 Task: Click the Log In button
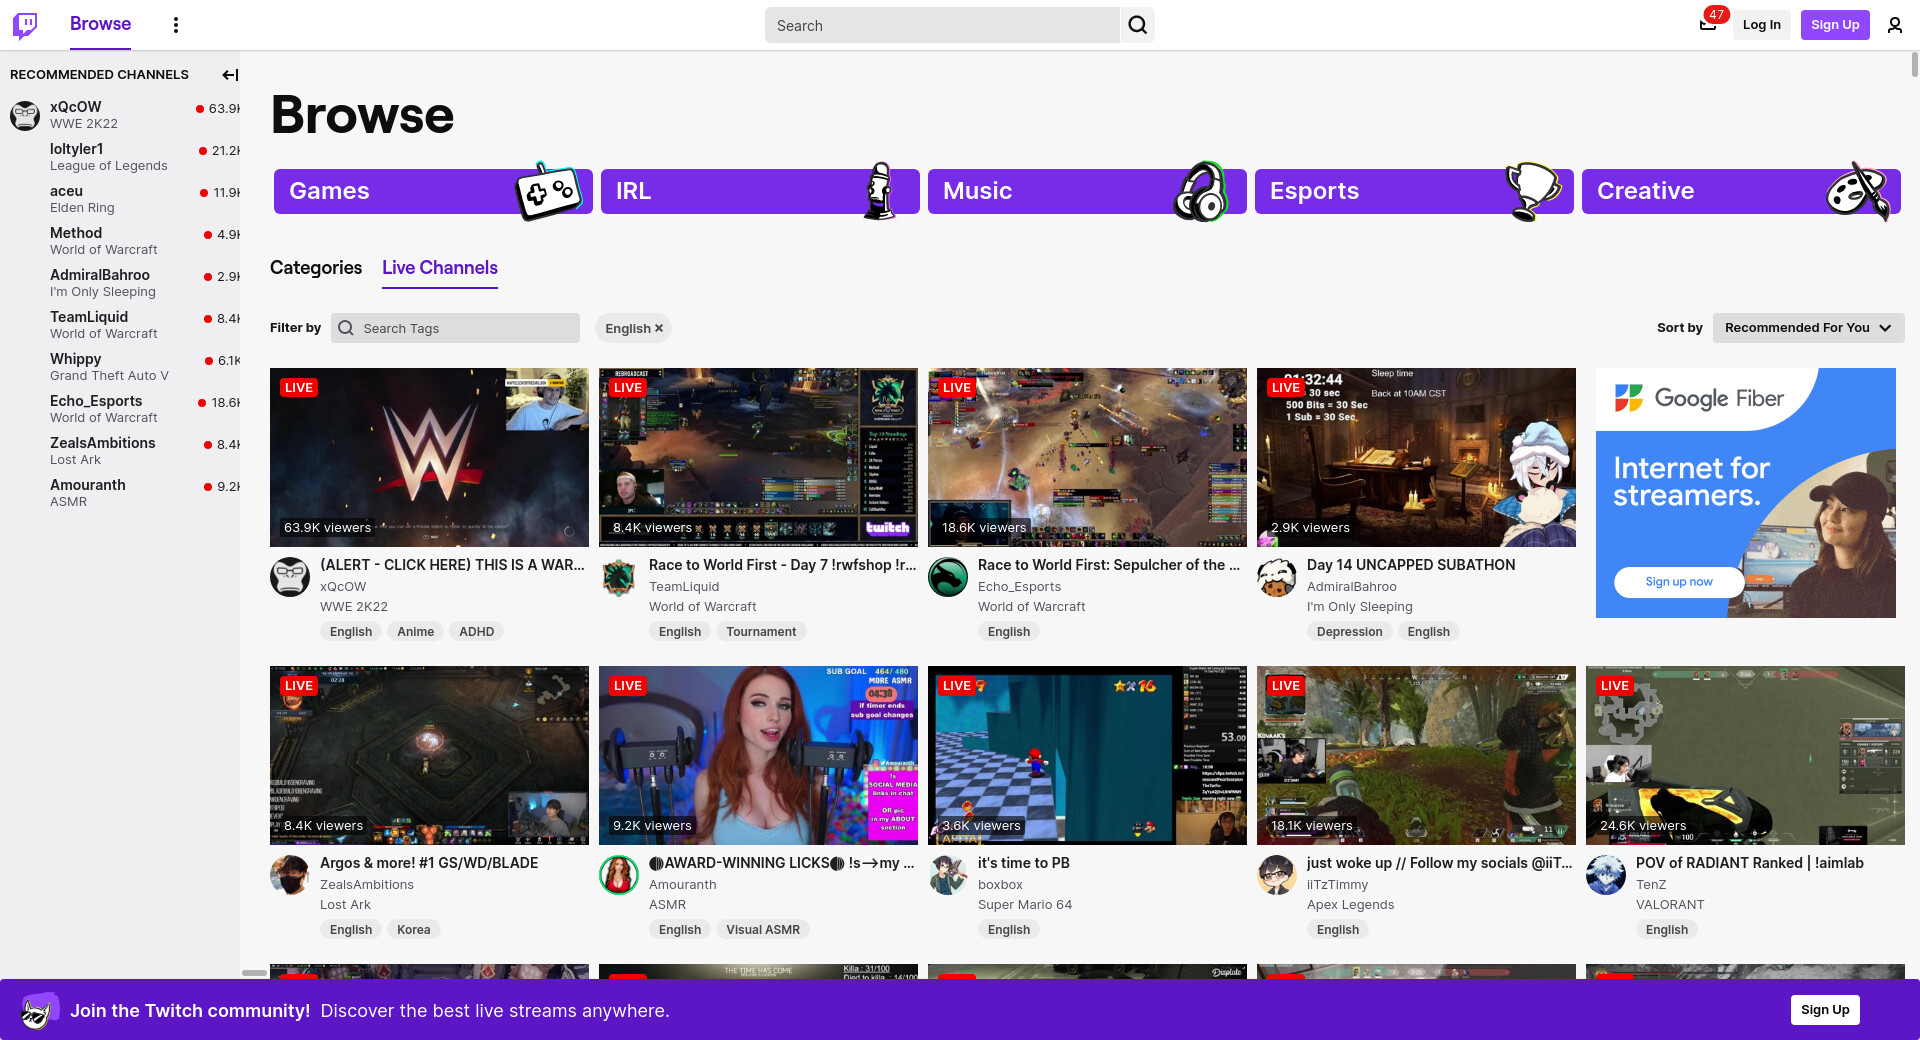pyautogui.click(x=1761, y=25)
